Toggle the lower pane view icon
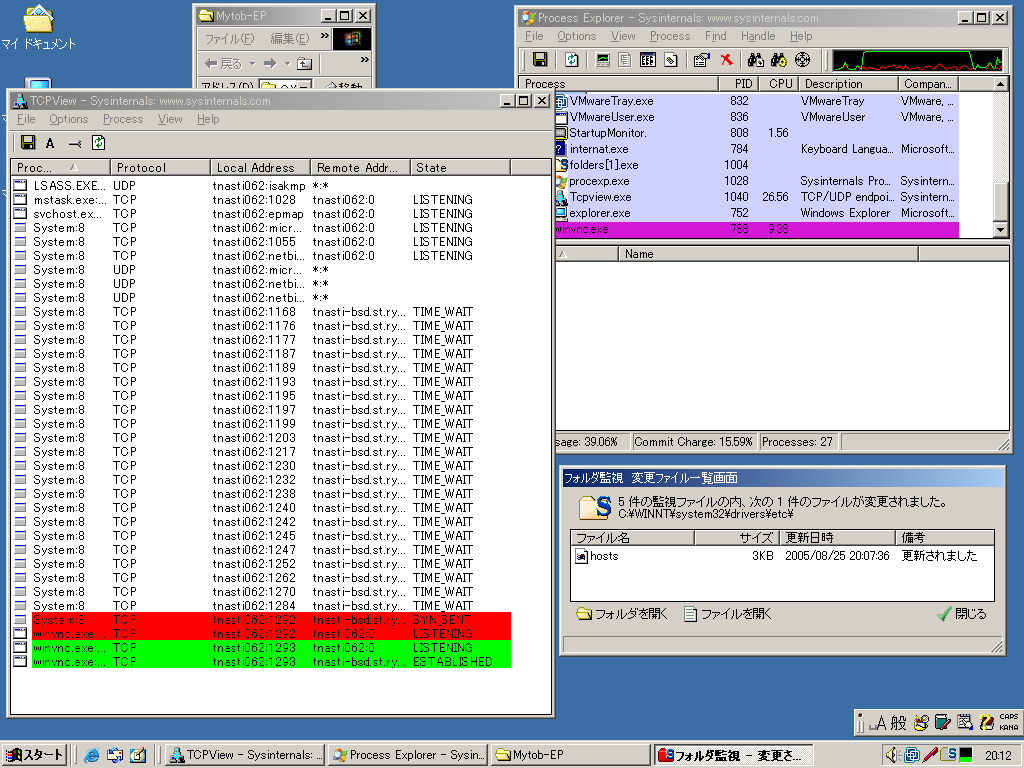 click(647, 60)
